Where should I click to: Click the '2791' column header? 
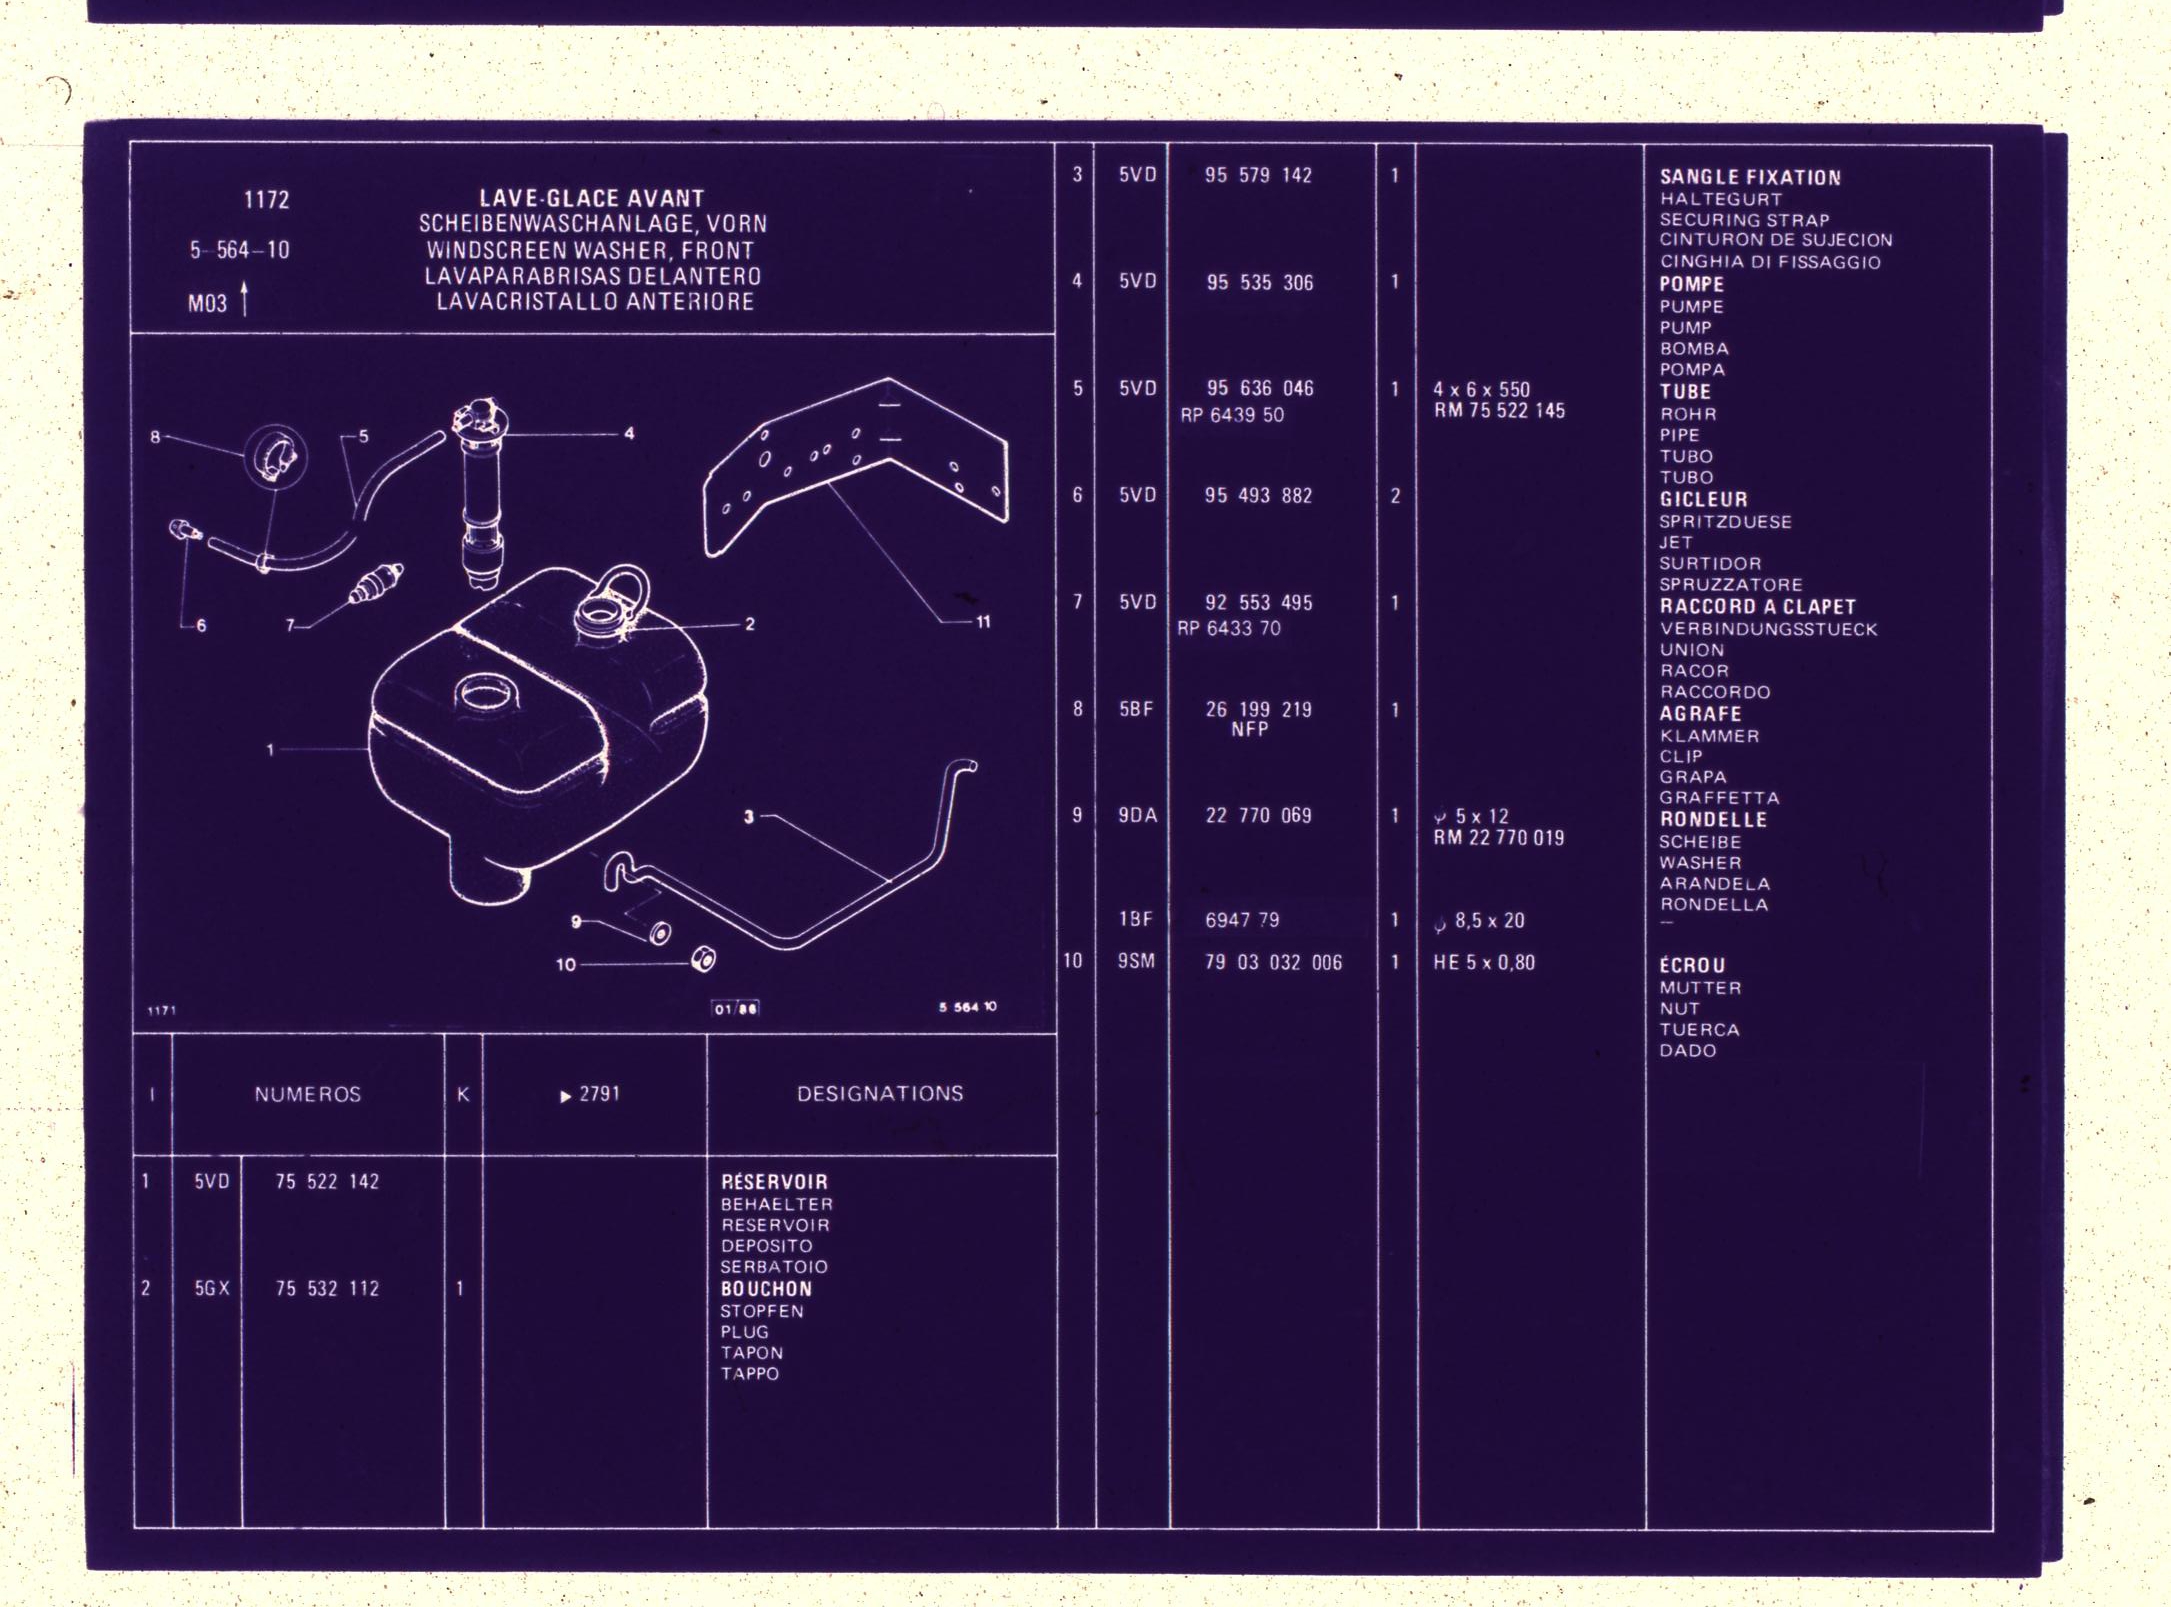(590, 1094)
